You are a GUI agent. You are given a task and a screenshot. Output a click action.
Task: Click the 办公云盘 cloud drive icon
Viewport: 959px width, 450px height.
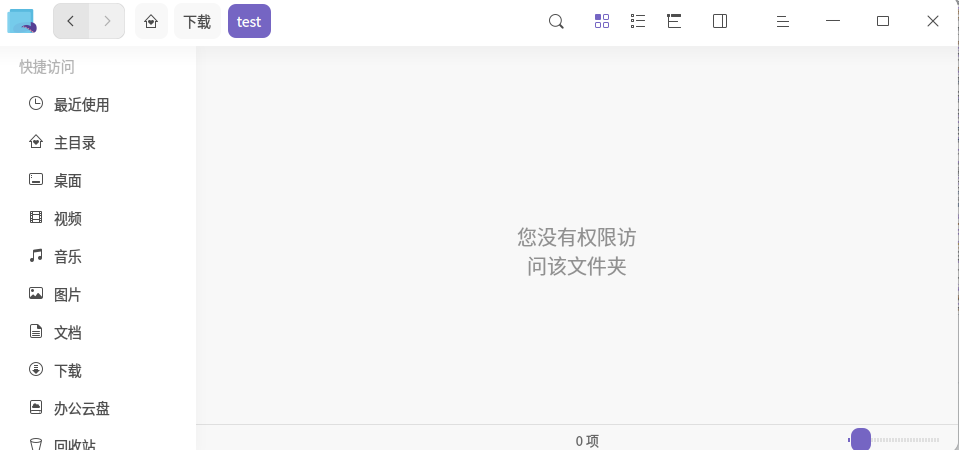coord(36,407)
